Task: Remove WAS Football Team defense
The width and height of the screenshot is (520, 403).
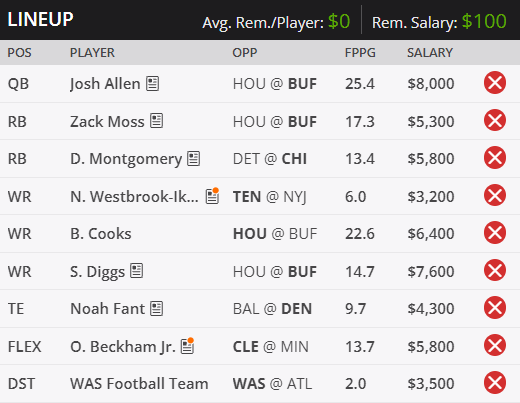Action: point(495,383)
